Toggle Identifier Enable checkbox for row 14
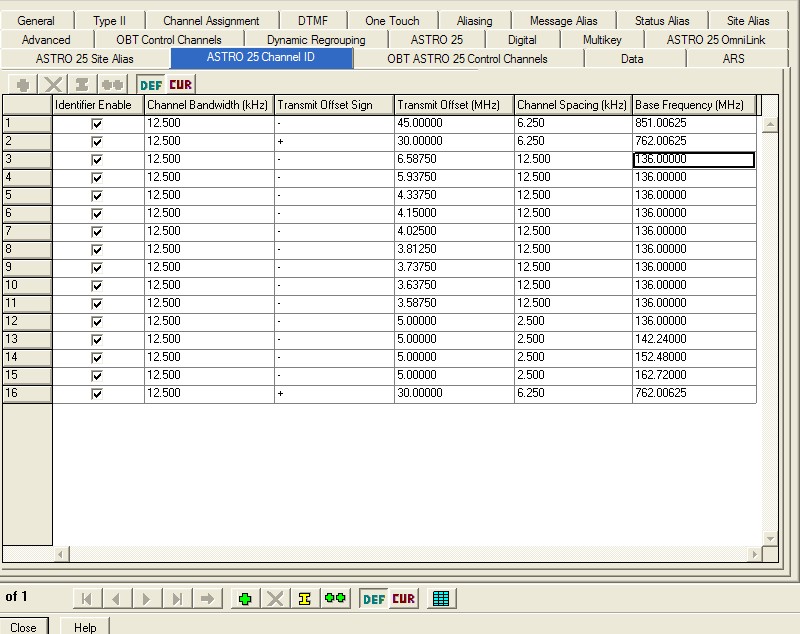This screenshot has height=634, width=800. click(x=96, y=358)
